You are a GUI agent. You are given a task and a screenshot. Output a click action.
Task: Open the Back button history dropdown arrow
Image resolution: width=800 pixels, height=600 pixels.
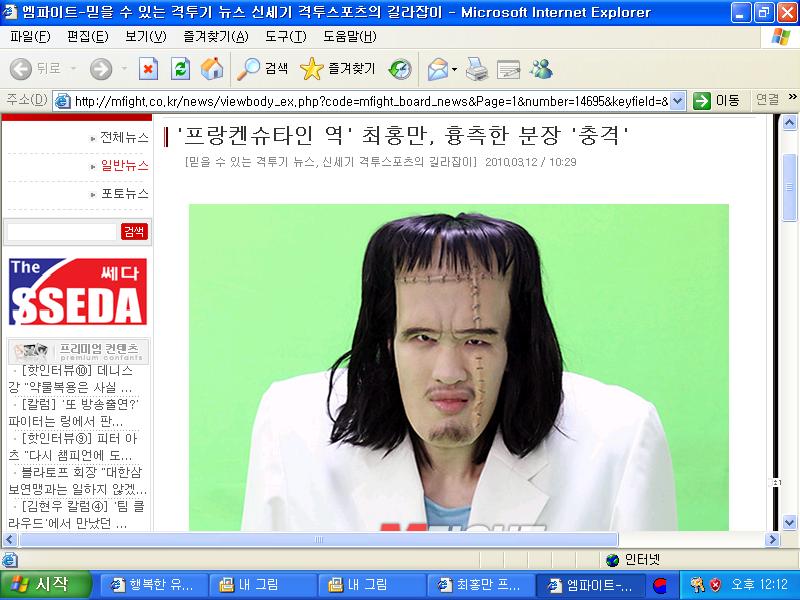73,68
